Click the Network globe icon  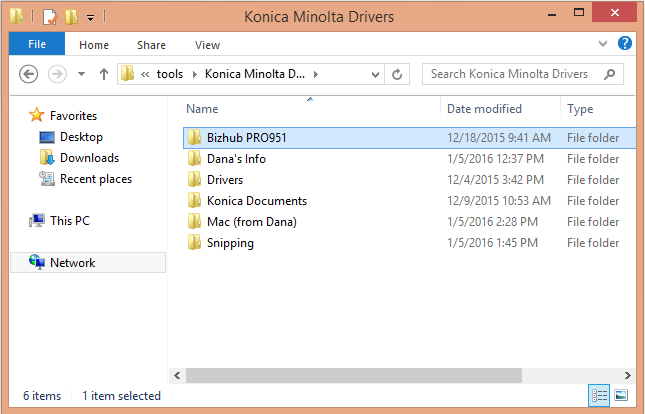(x=37, y=262)
